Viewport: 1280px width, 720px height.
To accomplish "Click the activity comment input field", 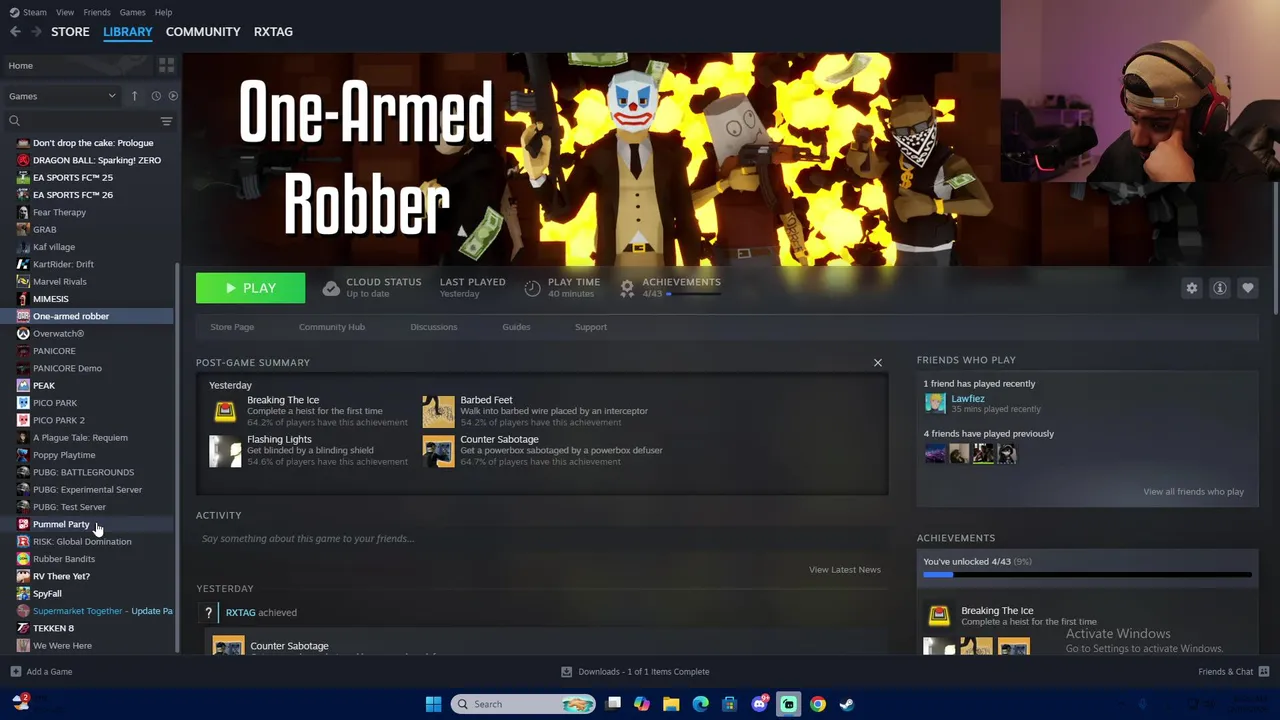I will pyautogui.click(x=540, y=539).
